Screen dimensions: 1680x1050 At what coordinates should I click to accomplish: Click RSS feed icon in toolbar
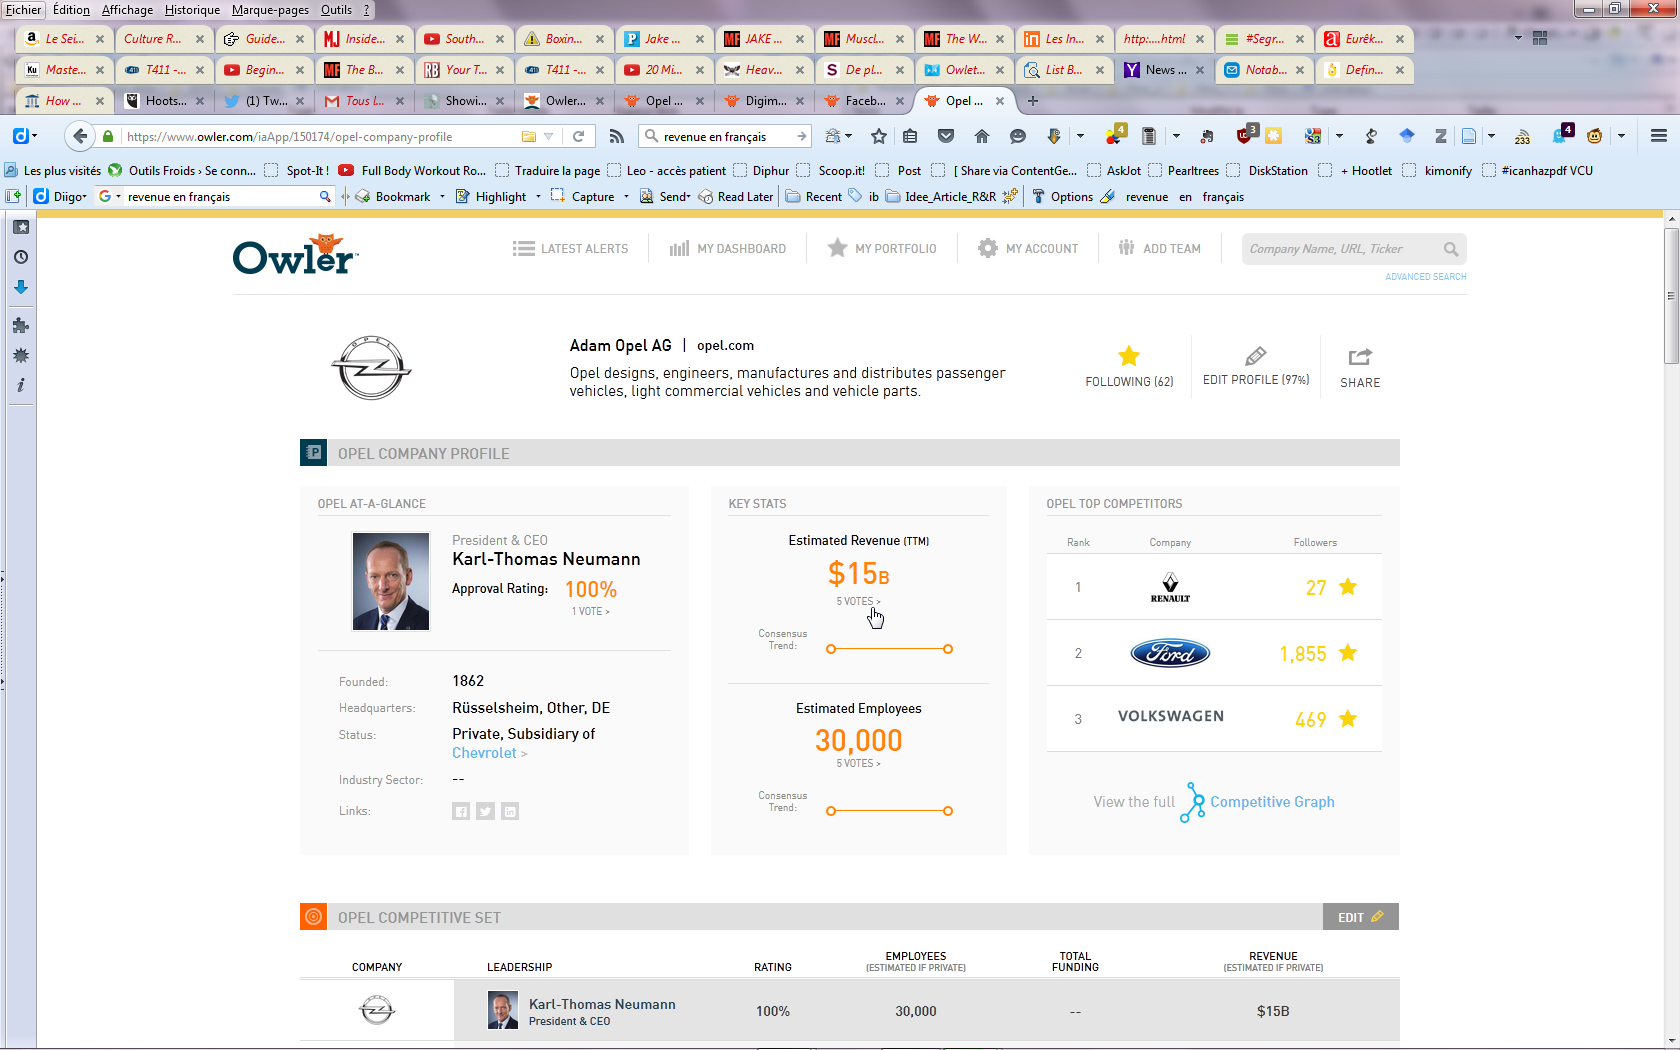click(617, 136)
